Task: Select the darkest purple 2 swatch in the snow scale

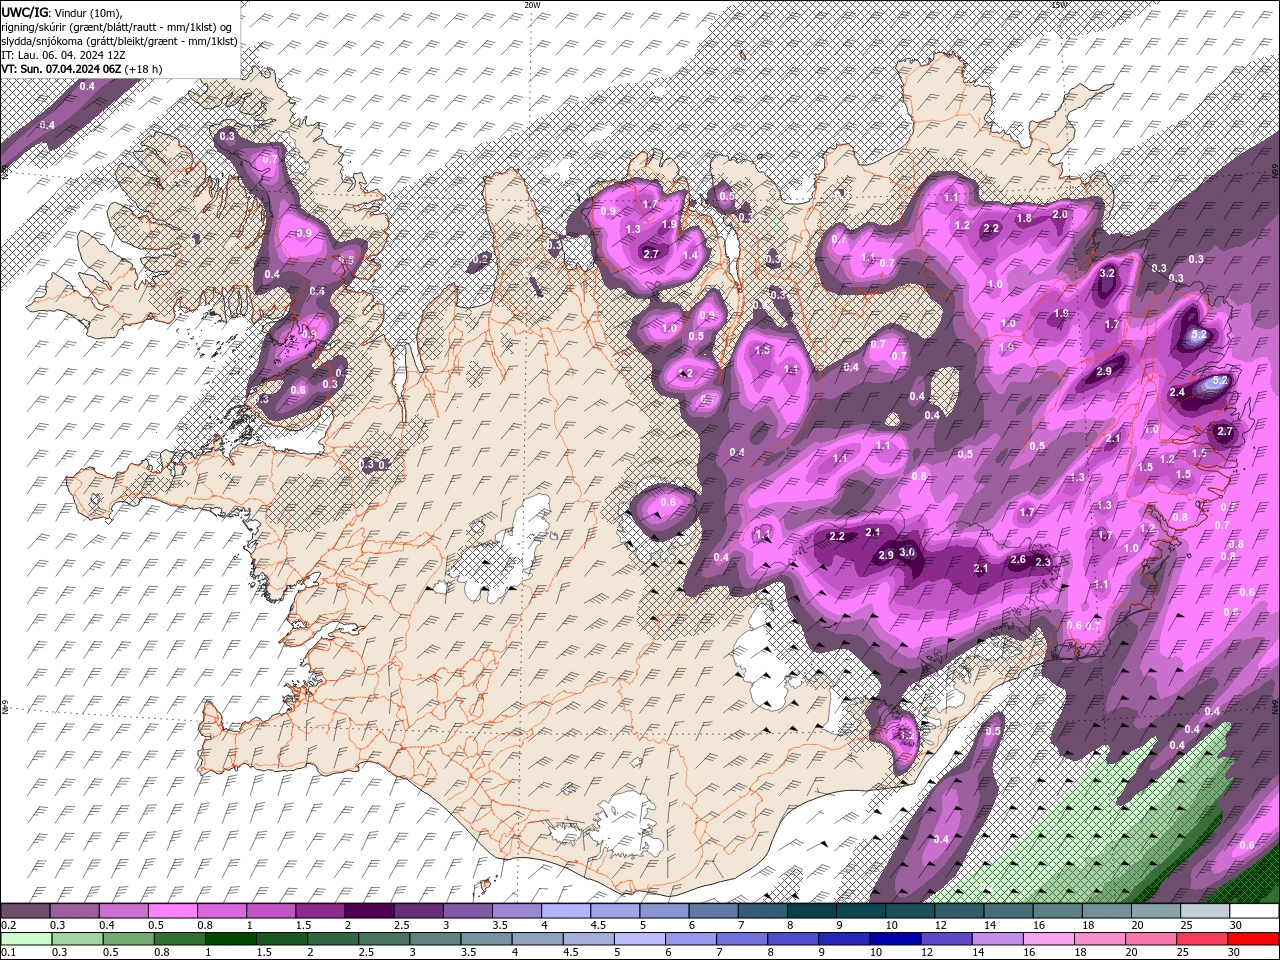Action: point(368,911)
